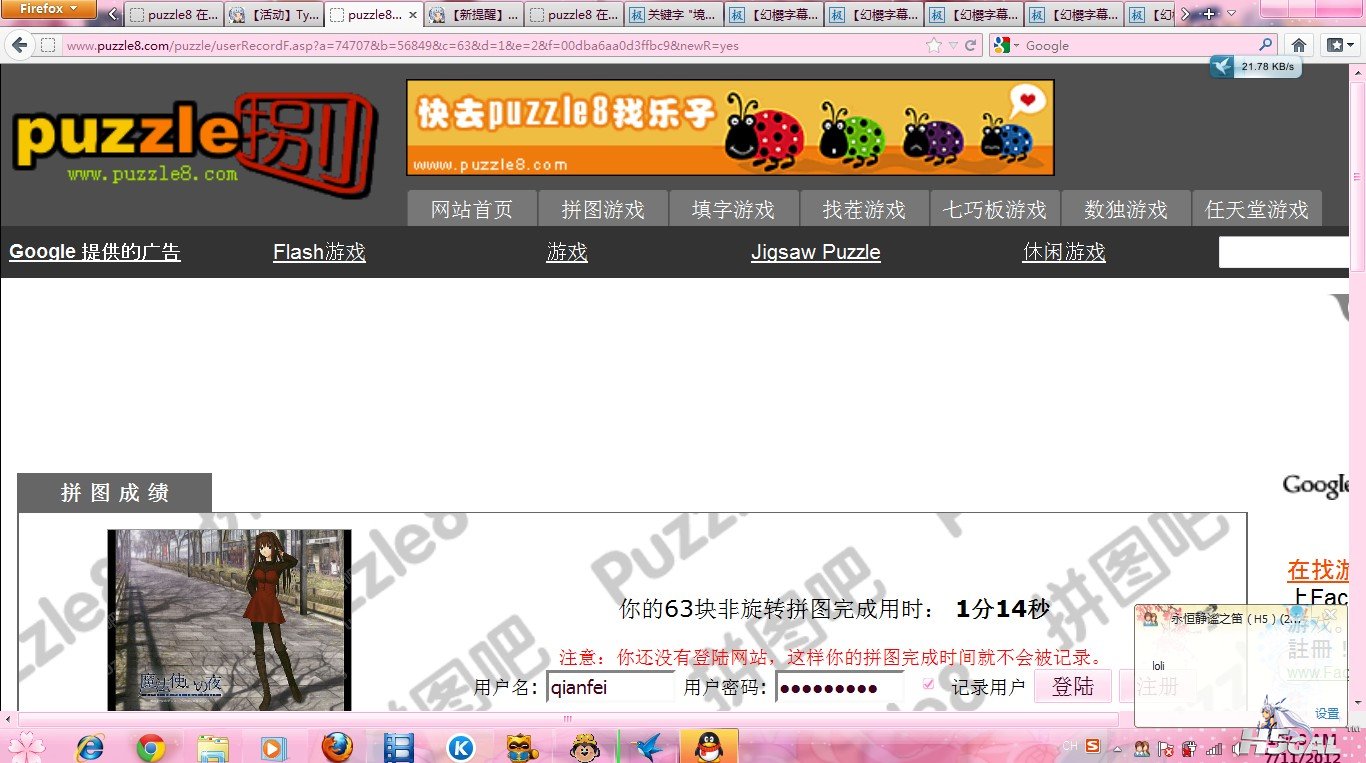The width and height of the screenshot is (1366, 763).
Task: Click the Google search input field
Action: click(x=1140, y=45)
